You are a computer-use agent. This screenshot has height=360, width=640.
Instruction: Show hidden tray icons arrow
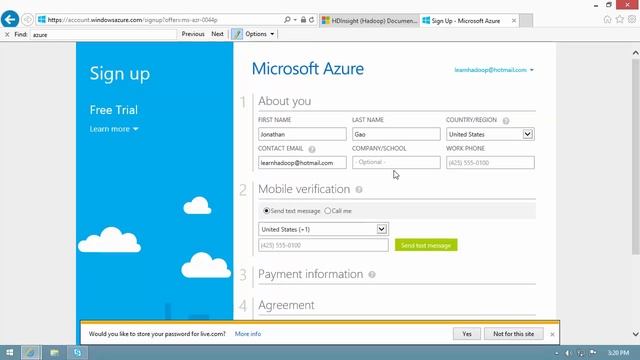[x=557, y=353]
